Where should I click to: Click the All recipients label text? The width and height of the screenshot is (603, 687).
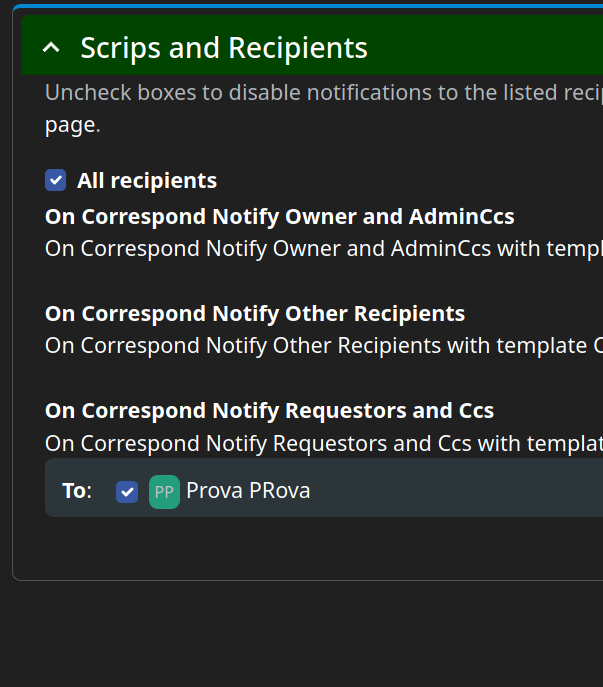(x=147, y=181)
